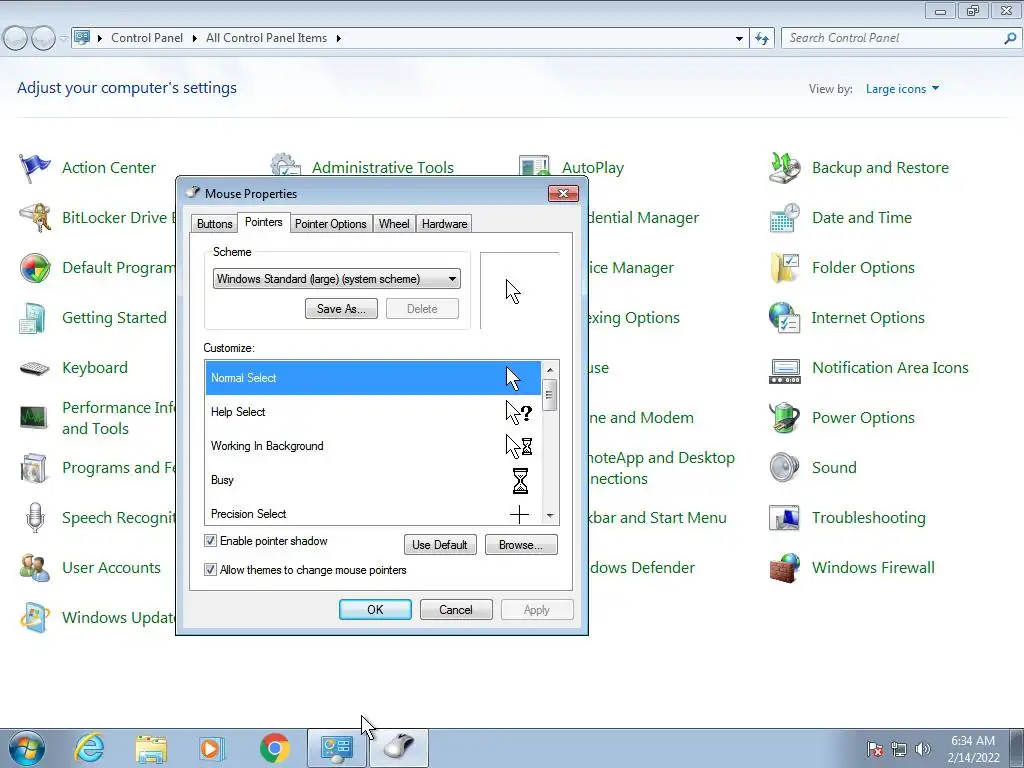Screen dimensions: 1024x768
Task: Open the pointer Scheme dropdown
Action: click(x=336, y=279)
